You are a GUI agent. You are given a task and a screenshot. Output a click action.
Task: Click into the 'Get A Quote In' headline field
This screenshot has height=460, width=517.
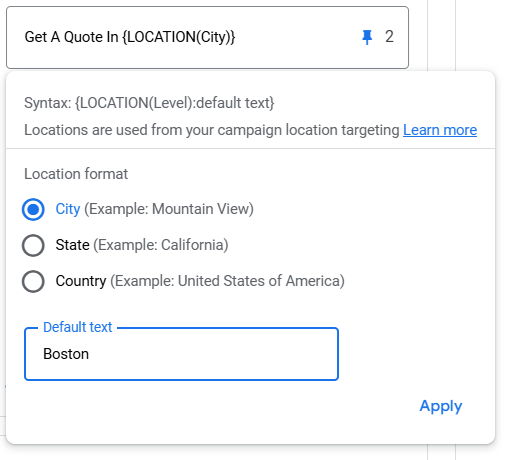click(x=207, y=37)
